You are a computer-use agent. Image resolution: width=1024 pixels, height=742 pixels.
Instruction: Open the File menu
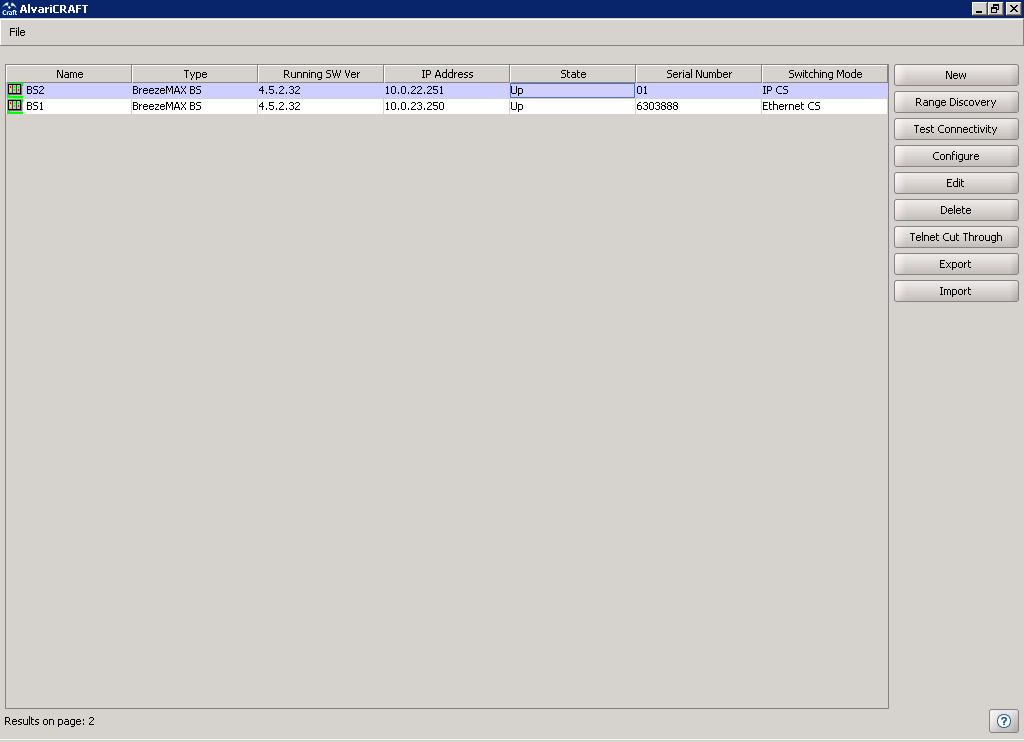coord(17,32)
